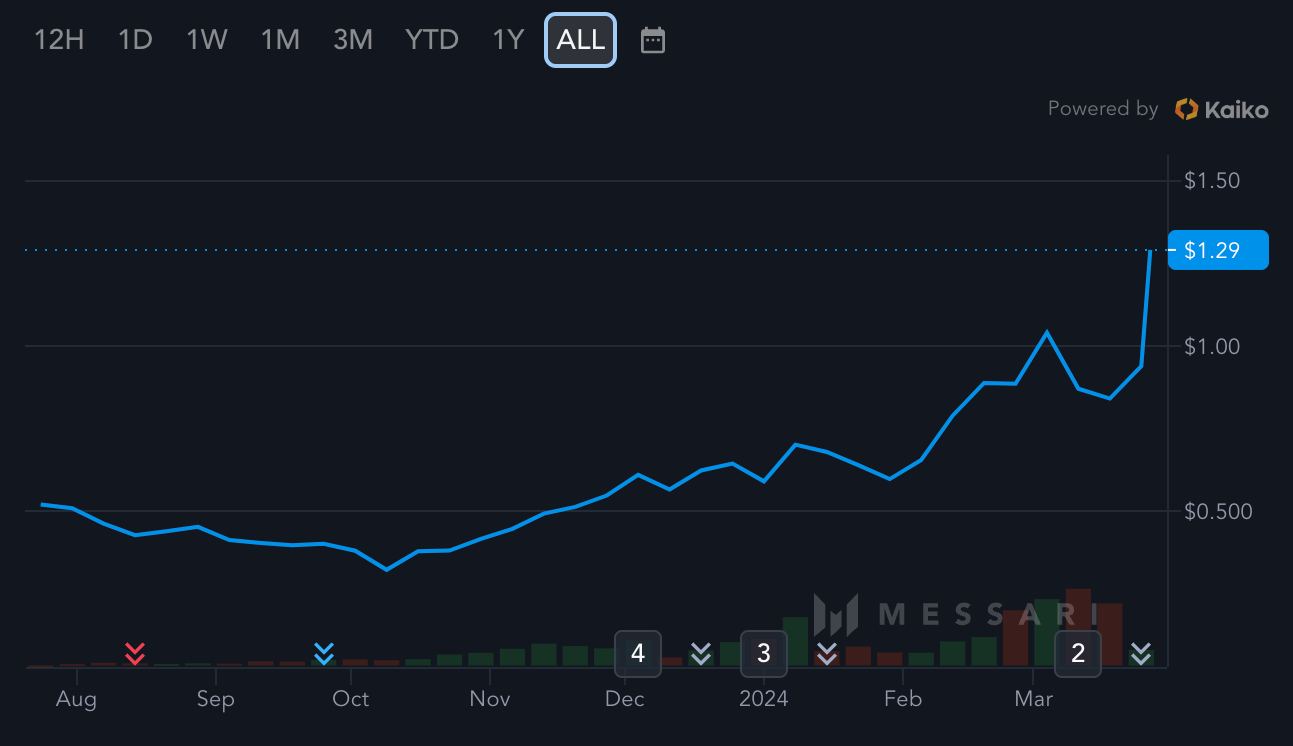The width and height of the screenshot is (1293, 746).
Task: Click the Sep axis label
Action: (215, 698)
